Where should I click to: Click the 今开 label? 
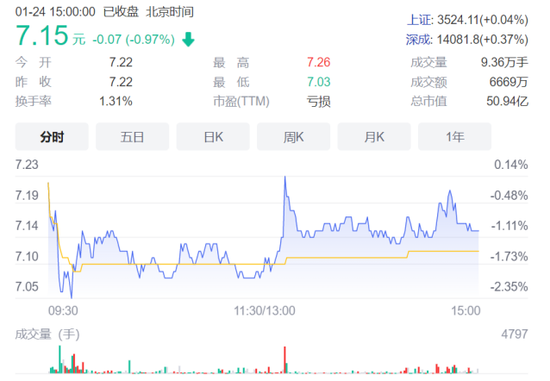pyautogui.click(x=33, y=62)
